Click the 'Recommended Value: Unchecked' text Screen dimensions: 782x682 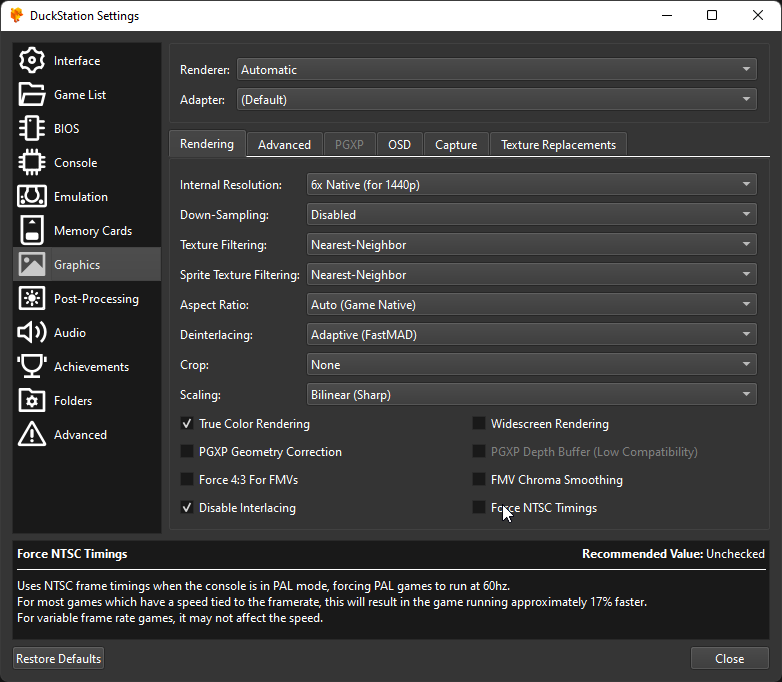click(673, 554)
